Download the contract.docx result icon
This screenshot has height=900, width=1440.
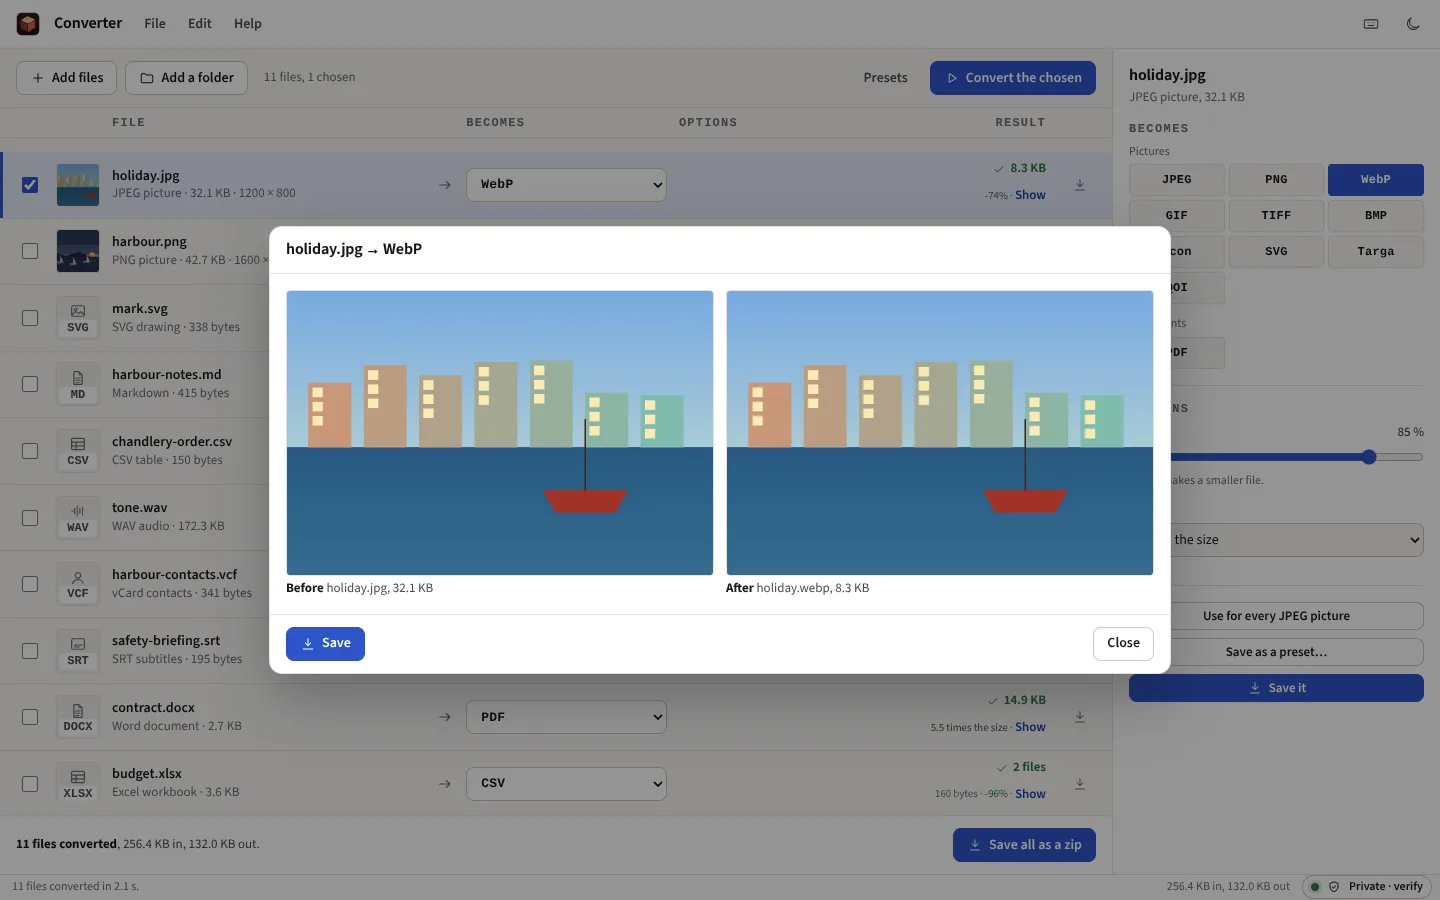[1080, 717]
